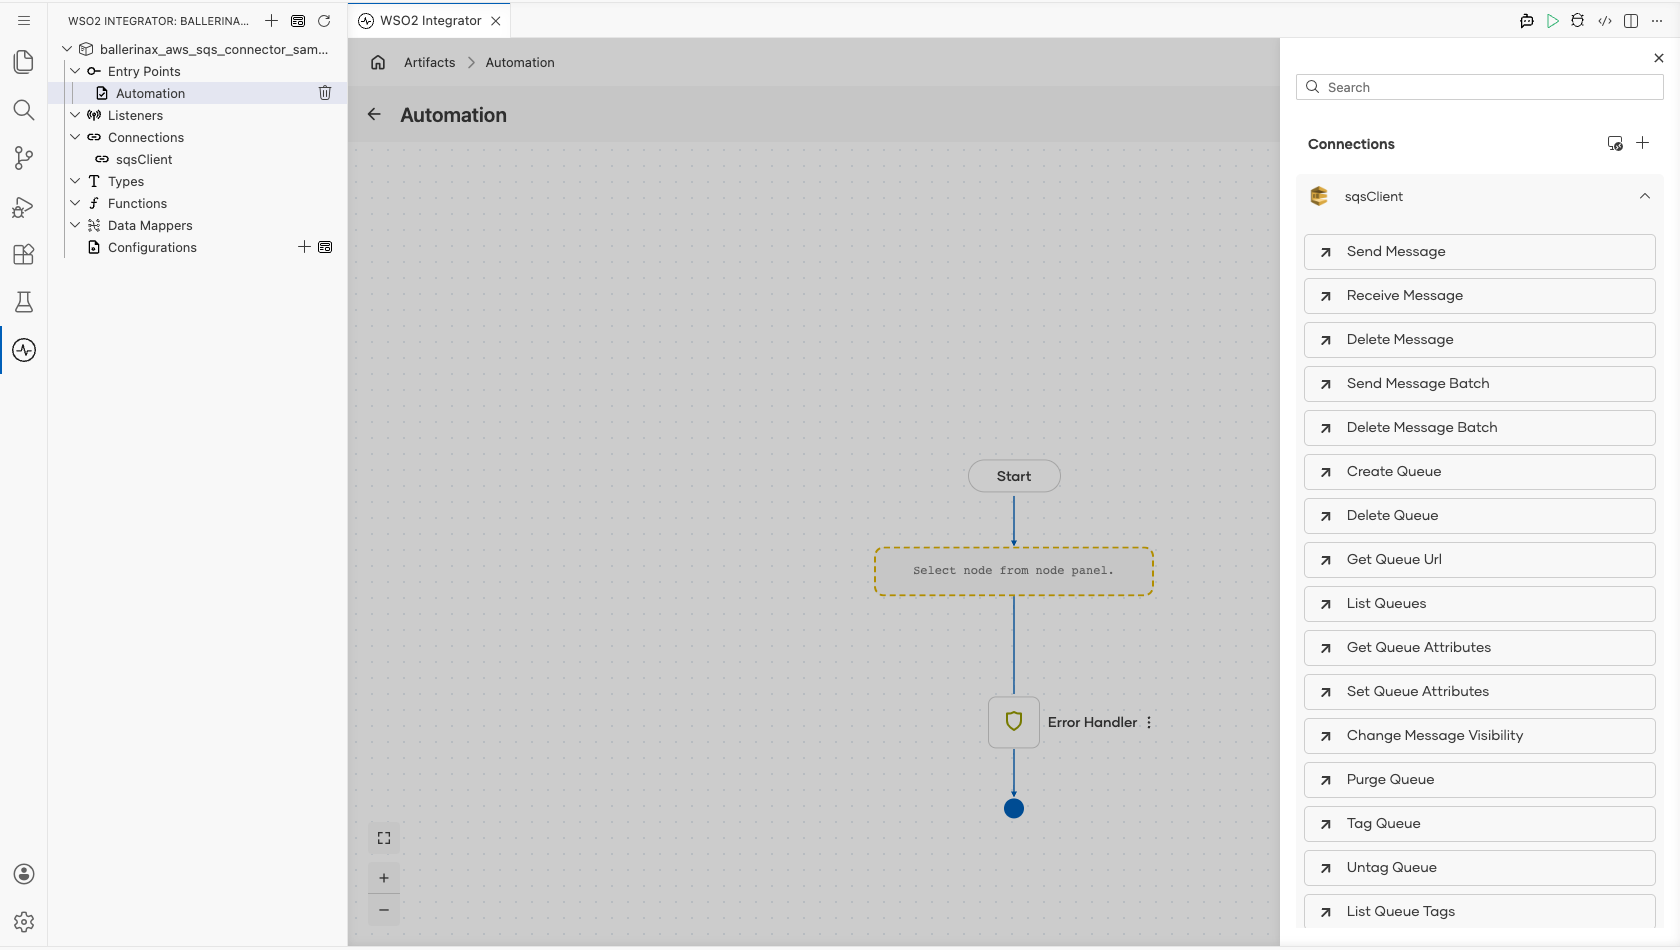
Task: Open the Extensions view
Action: tap(24, 254)
